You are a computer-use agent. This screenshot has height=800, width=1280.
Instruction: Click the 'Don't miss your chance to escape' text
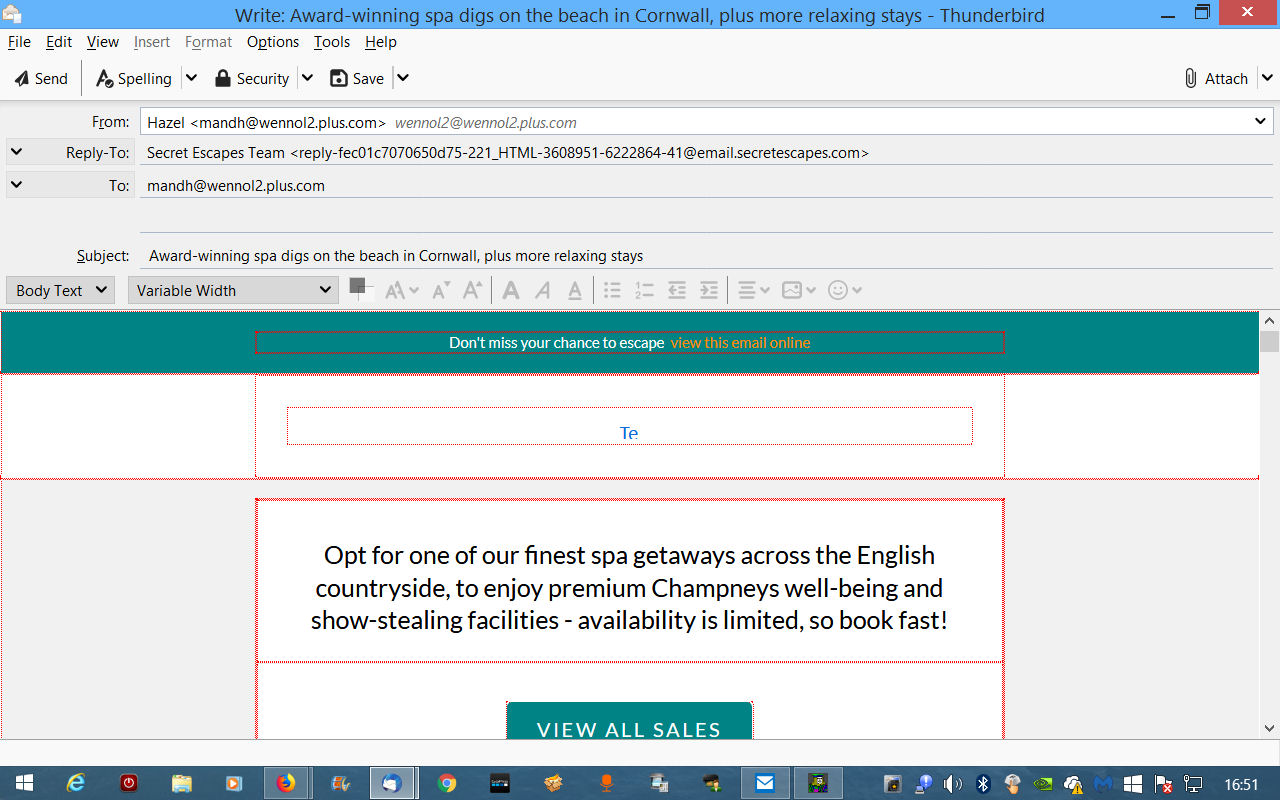[x=557, y=343]
